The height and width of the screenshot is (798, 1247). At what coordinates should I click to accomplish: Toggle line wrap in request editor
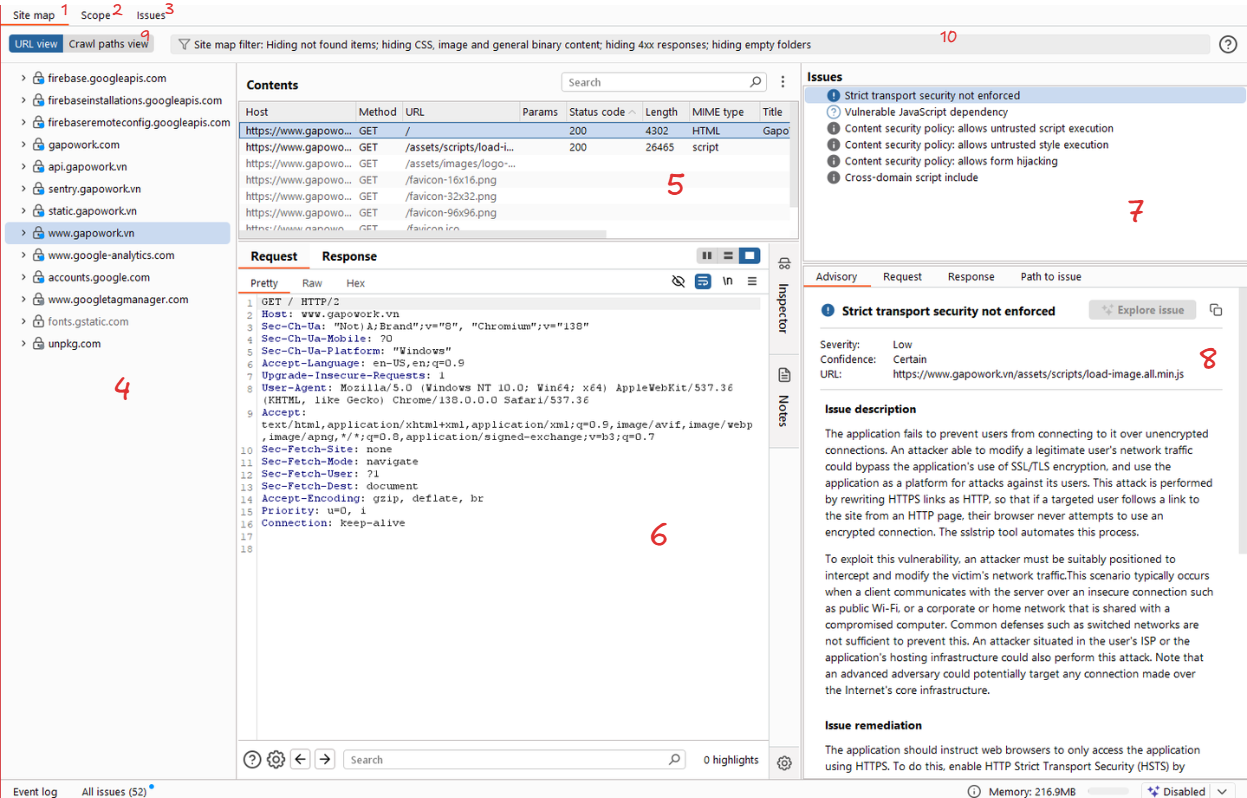703,282
